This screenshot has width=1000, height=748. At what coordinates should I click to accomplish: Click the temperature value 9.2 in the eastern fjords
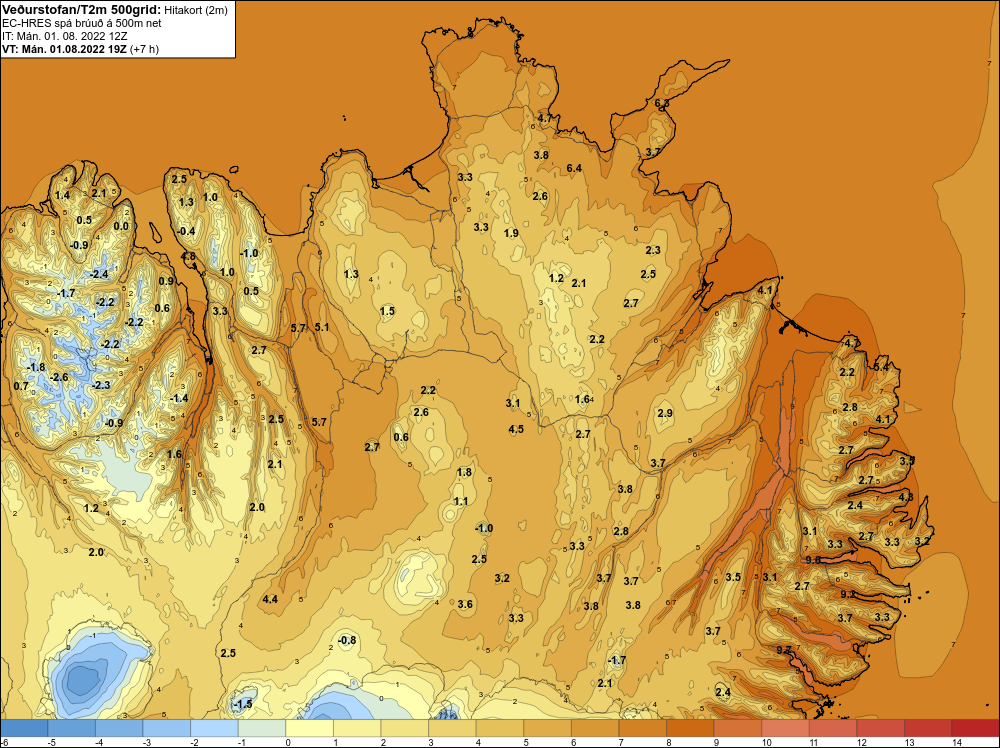[x=848, y=594]
